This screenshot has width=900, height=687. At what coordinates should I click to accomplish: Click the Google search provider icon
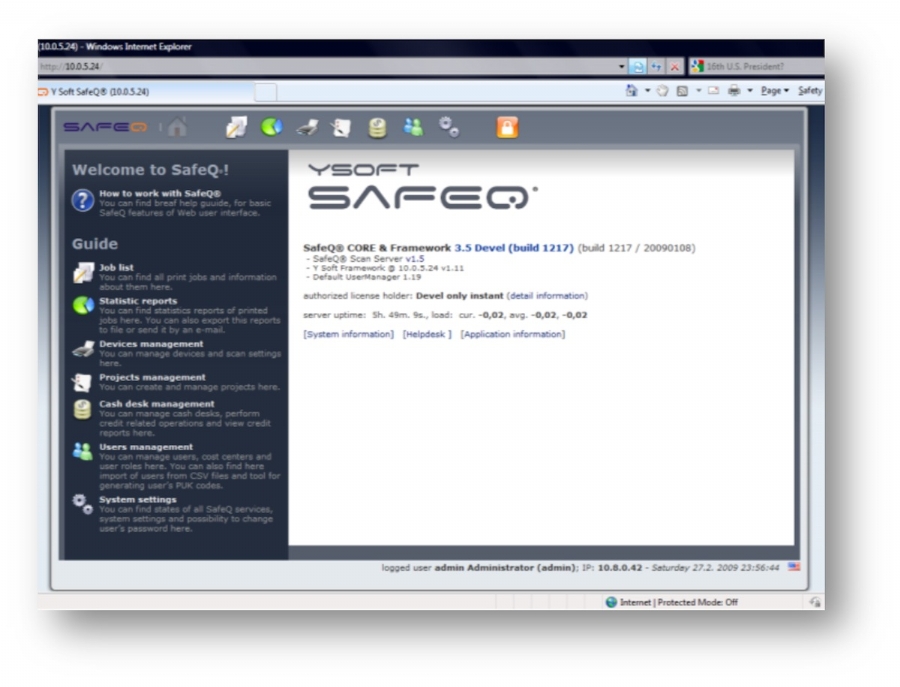[x=697, y=66]
